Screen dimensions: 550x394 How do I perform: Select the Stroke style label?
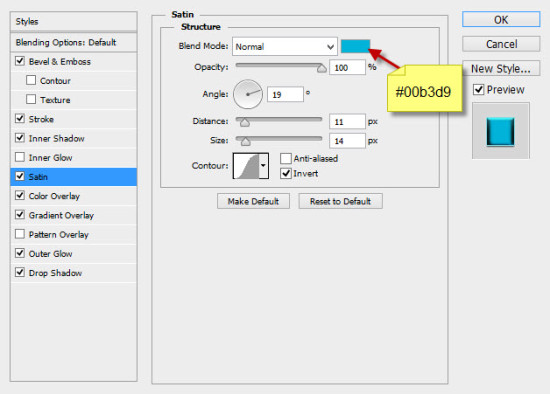(x=41, y=119)
